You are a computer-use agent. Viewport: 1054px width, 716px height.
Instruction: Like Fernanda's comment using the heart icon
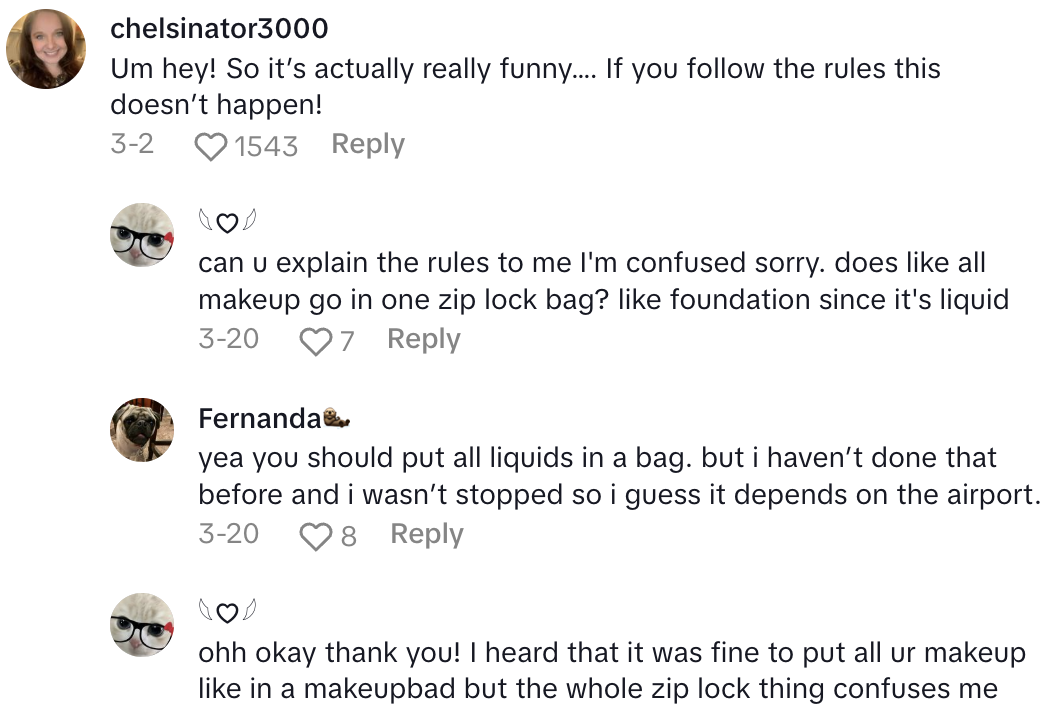[x=317, y=537]
